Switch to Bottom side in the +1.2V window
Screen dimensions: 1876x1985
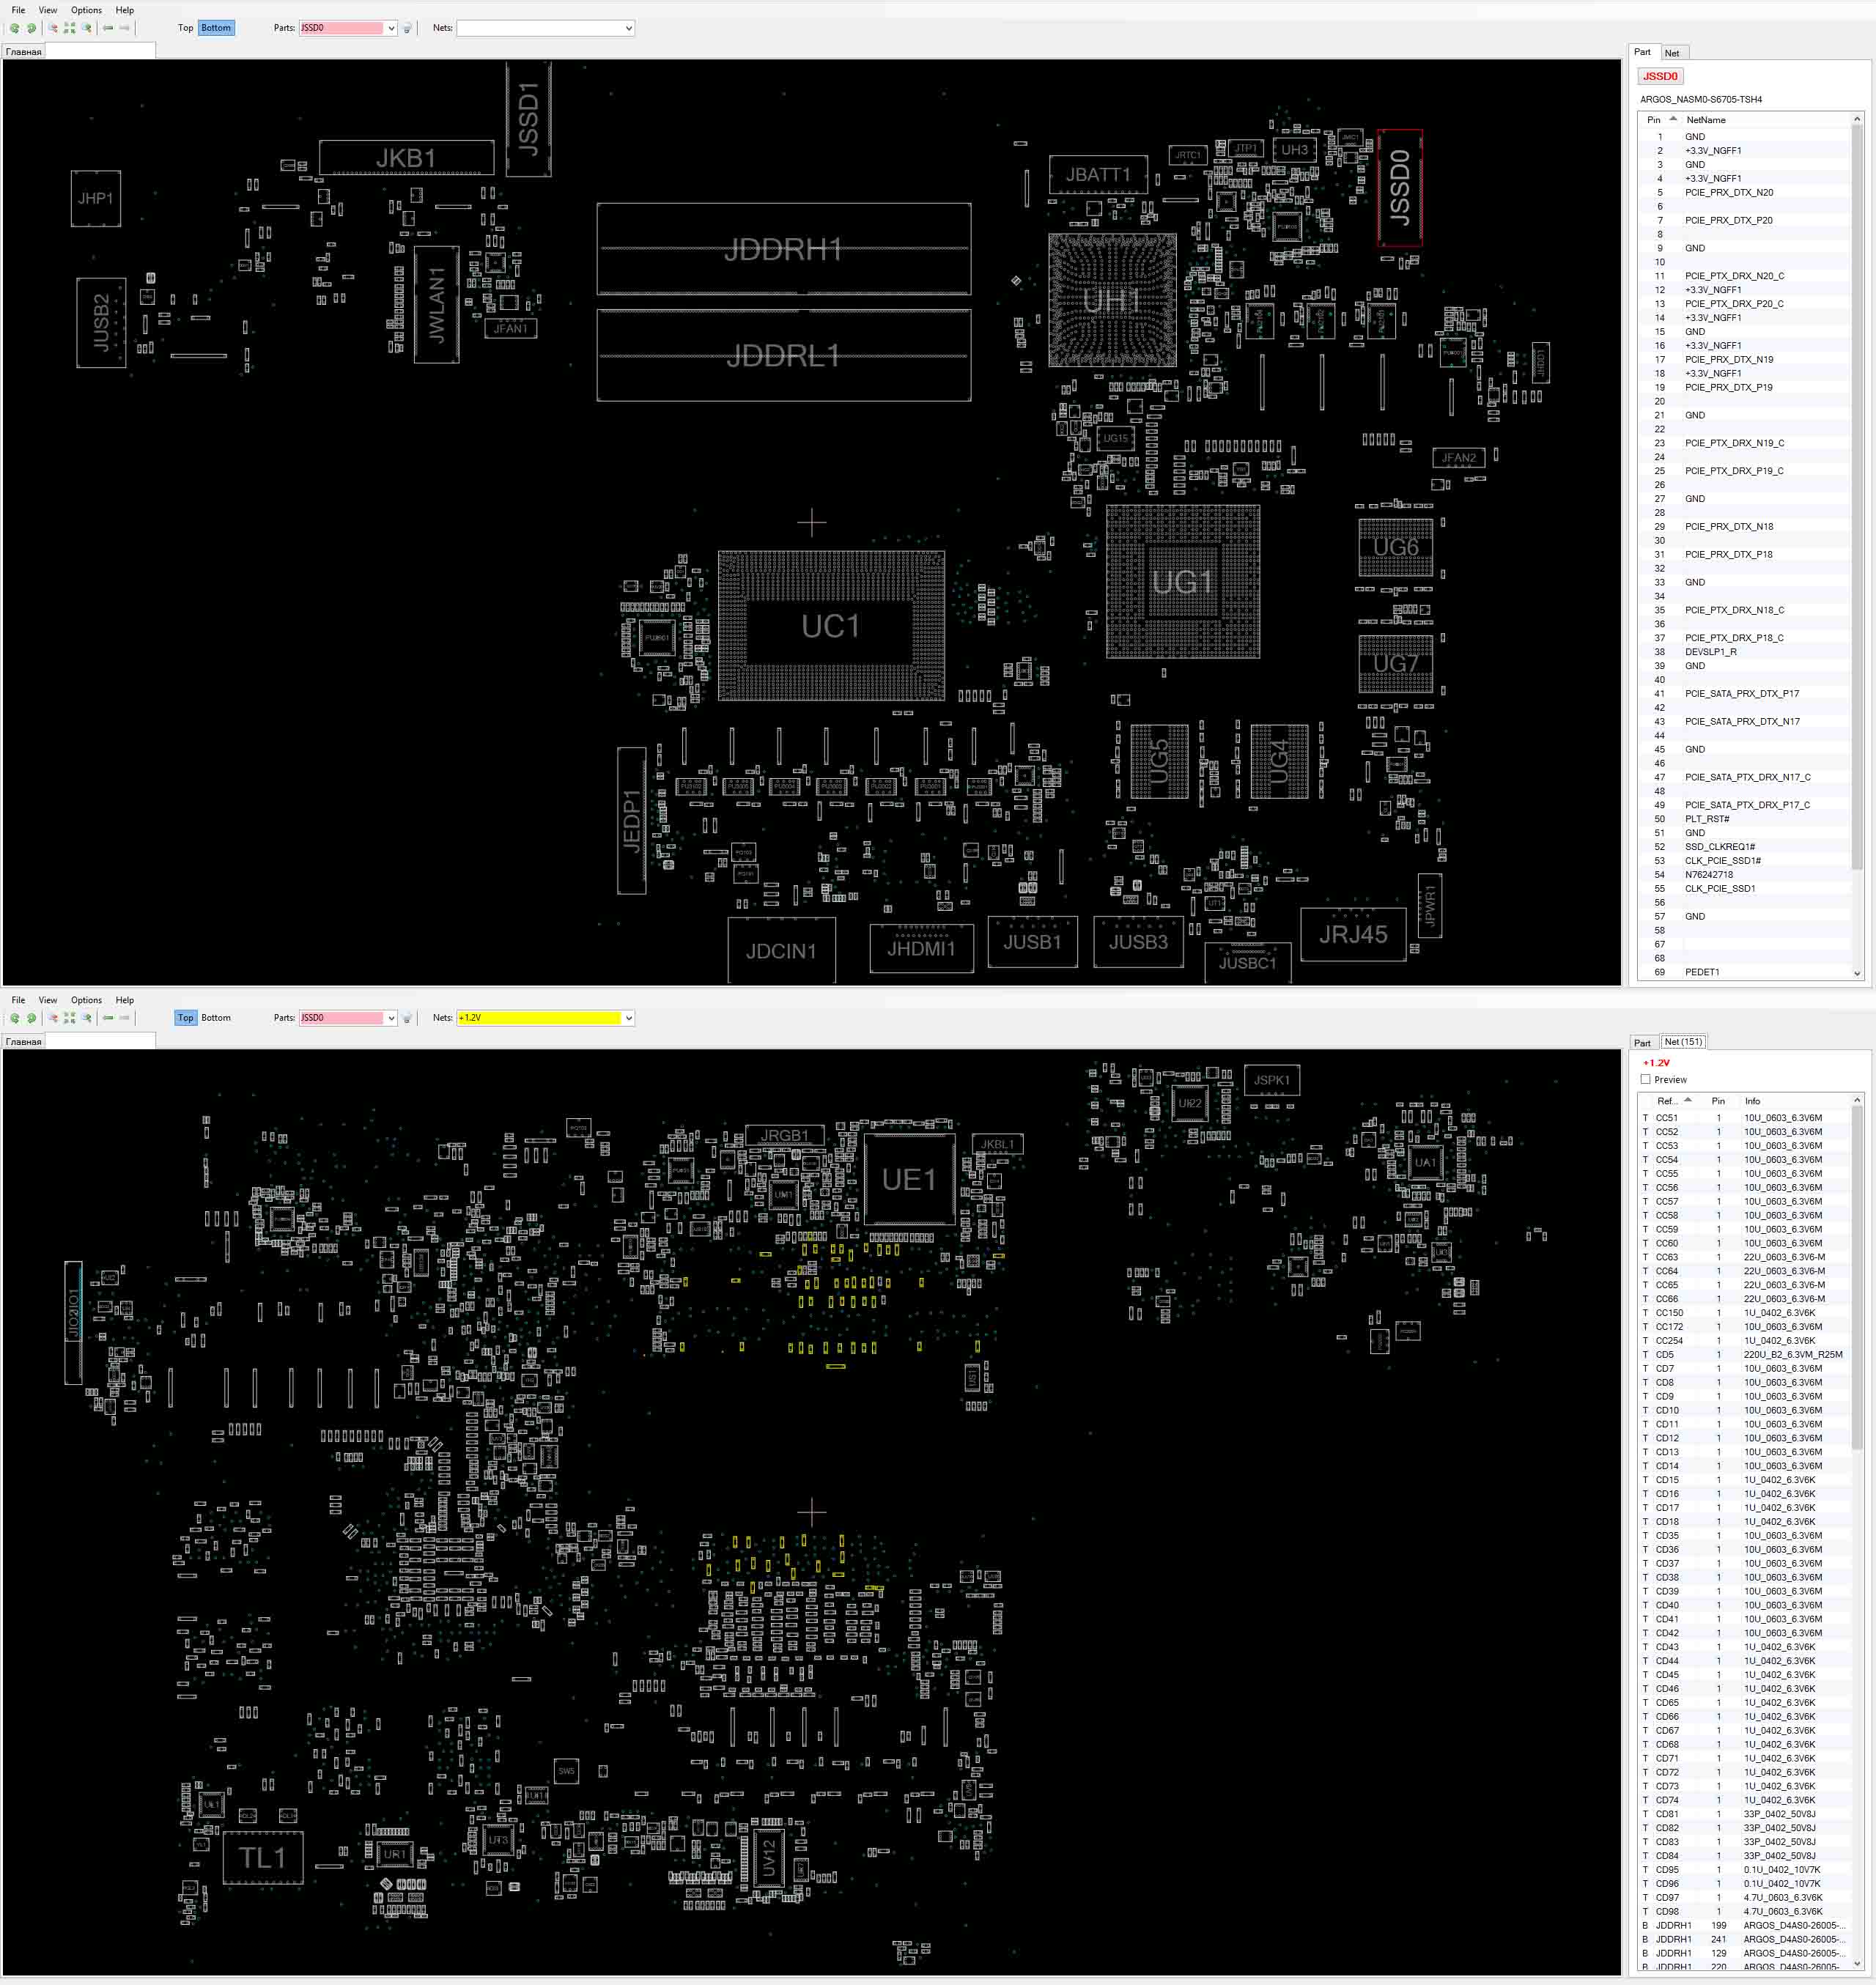point(216,1018)
